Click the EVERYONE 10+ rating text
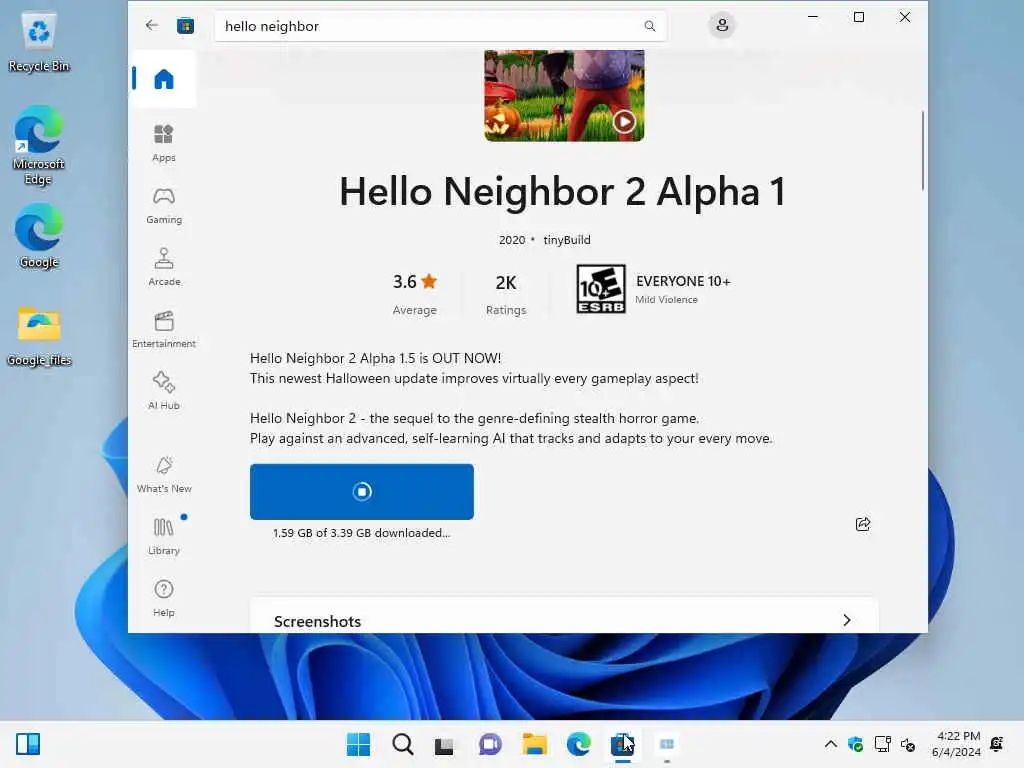Screen dimensions: 1024x768 pos(683,281)
